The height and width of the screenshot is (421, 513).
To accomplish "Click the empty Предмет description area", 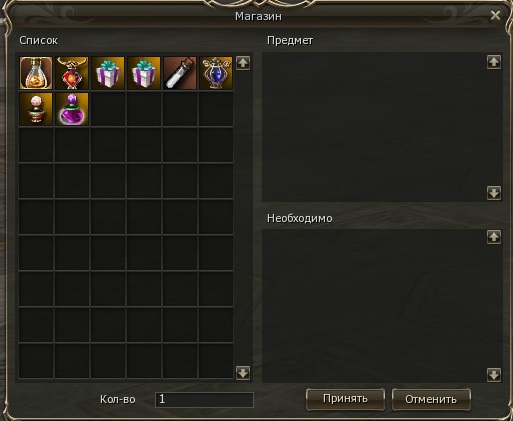I will pyautogui.click(x=374, y=127).
